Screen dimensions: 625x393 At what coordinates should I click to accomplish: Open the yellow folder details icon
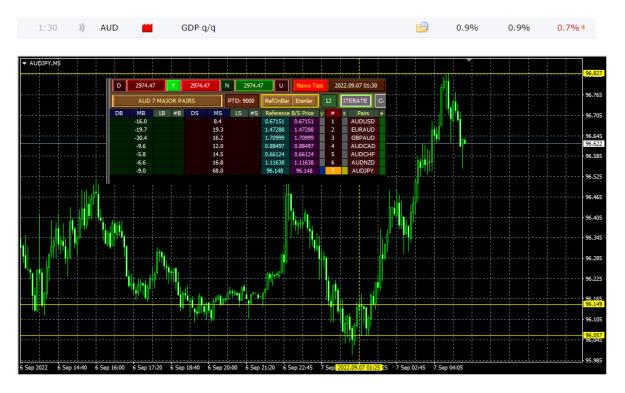point(422,28)
